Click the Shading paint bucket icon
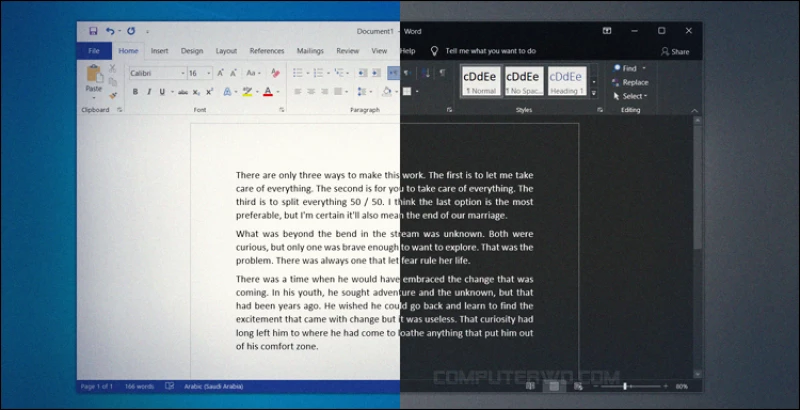The height and width of the screenshot is (410, 800). coord(386,92)
